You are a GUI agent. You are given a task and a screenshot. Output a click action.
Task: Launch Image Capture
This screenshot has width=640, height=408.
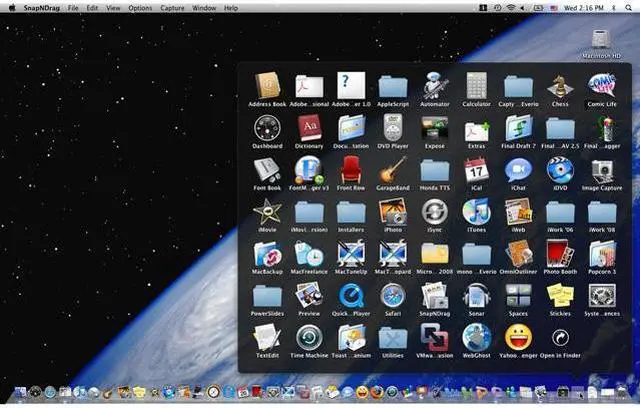[x=602, y=171]
